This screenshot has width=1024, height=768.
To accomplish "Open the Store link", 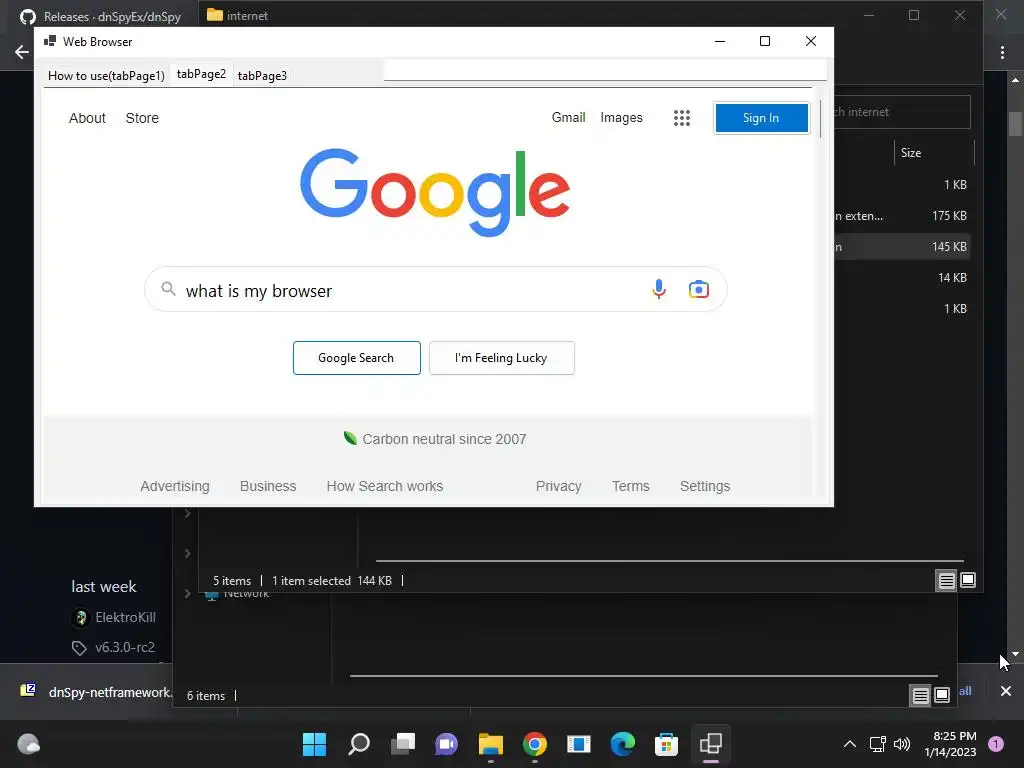I will click(x=142, y=118).
